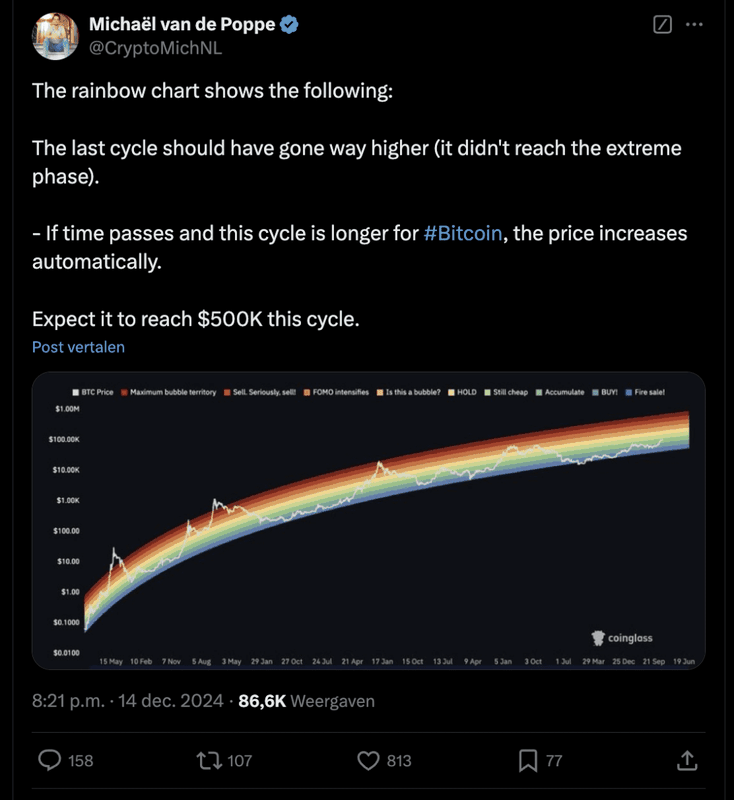This screenshot has width=734, height=800.
Task: Open the #Bitcoin hashtag link
Action: click(463, 234)
